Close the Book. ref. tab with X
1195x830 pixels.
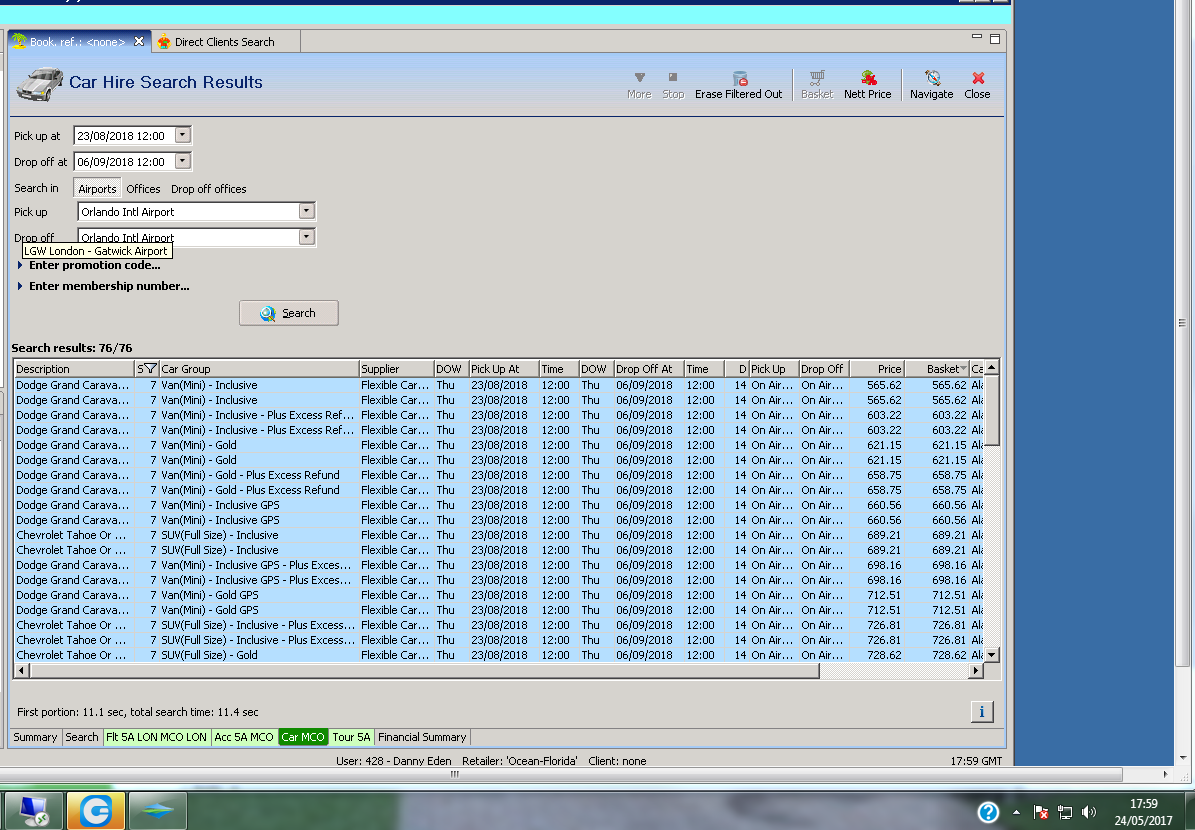[139, 41]
